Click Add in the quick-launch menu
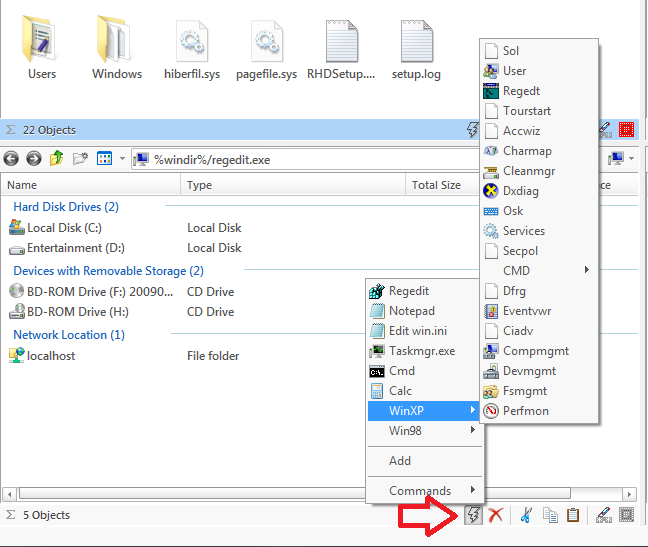The image size is (648, 547). click(x=425, y=461)
